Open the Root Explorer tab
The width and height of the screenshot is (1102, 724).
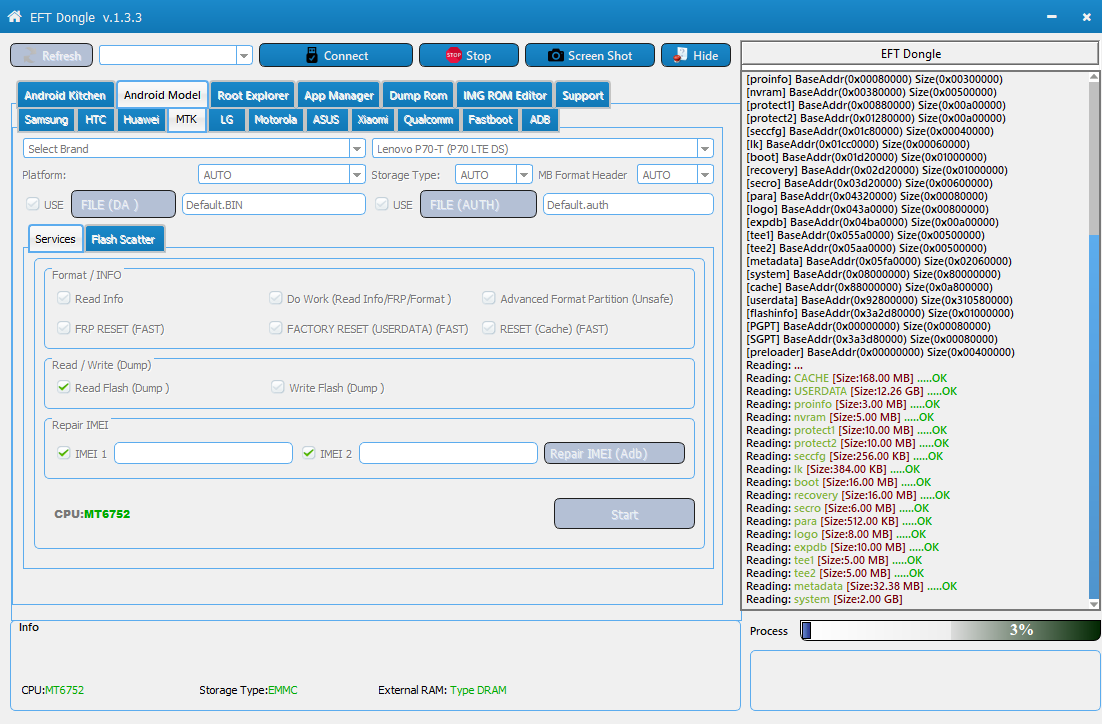(253, 96)
